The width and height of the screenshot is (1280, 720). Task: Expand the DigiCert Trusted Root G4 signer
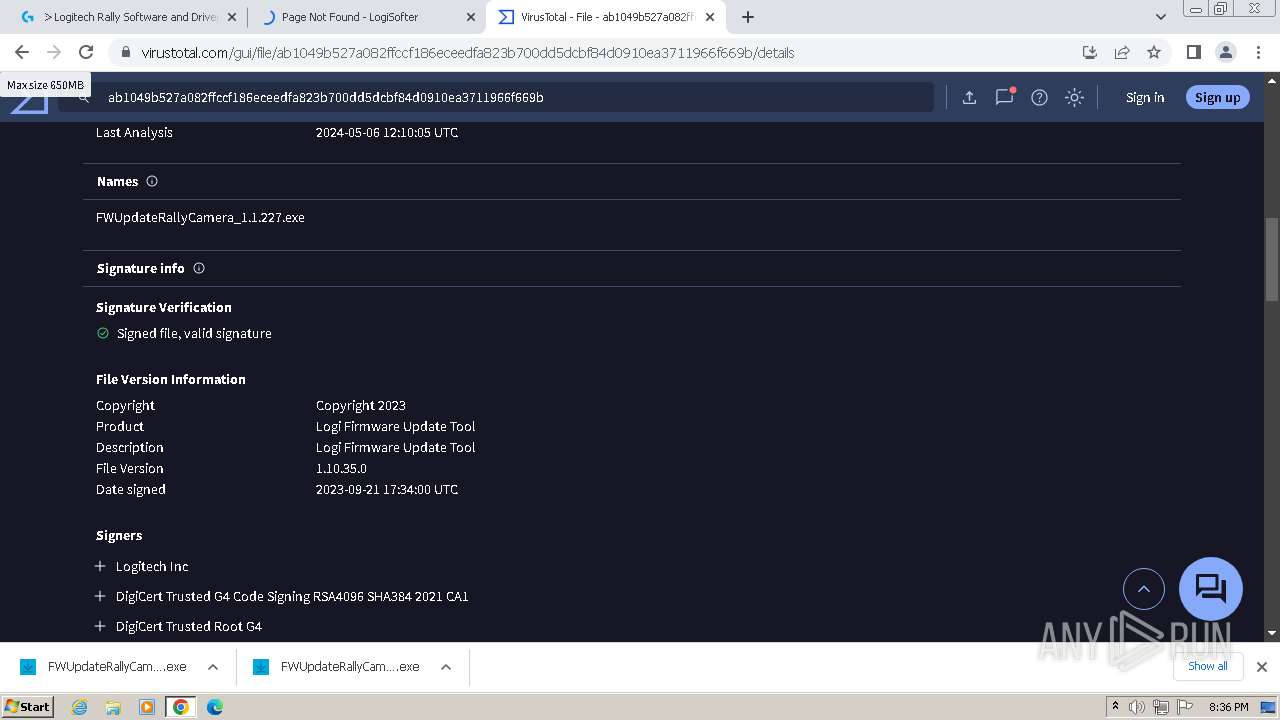100,626
